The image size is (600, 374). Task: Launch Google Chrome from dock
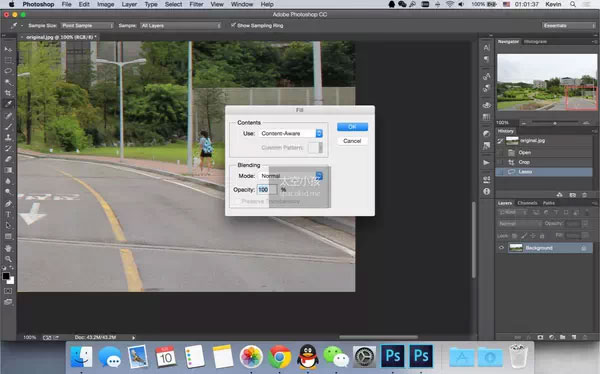pos(279,356)
